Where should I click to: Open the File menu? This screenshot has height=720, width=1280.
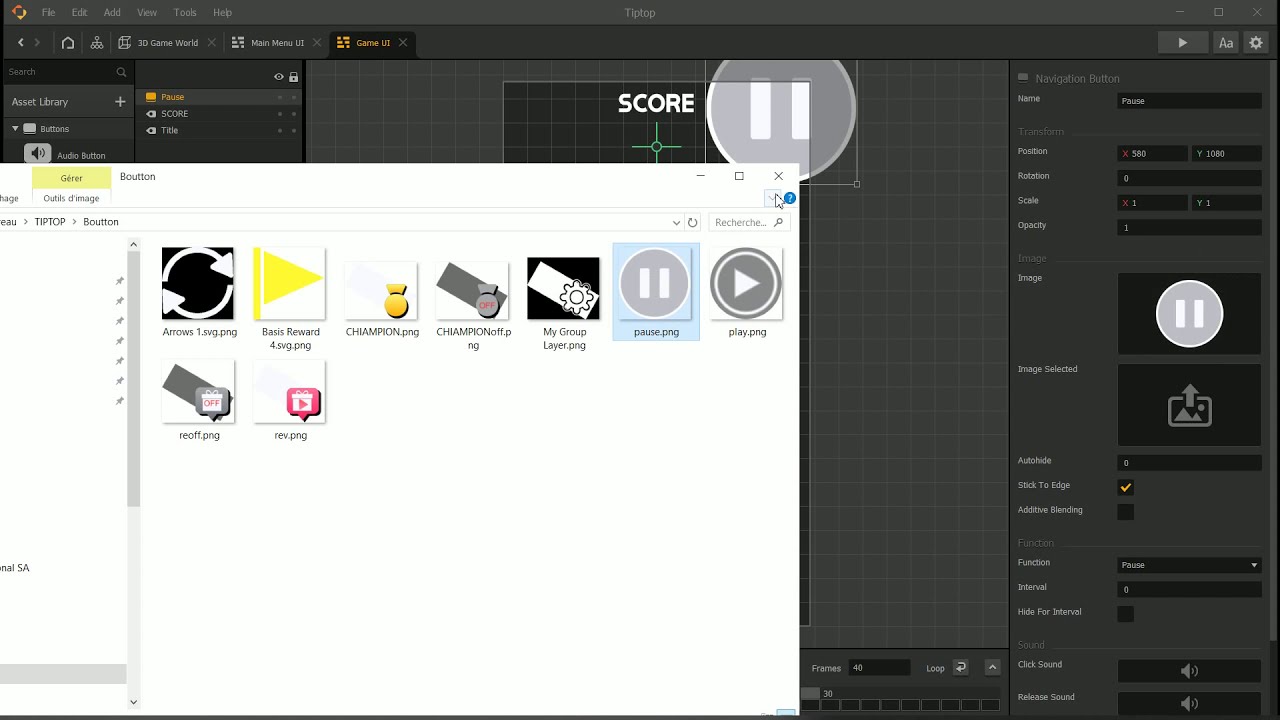[48, 13]
